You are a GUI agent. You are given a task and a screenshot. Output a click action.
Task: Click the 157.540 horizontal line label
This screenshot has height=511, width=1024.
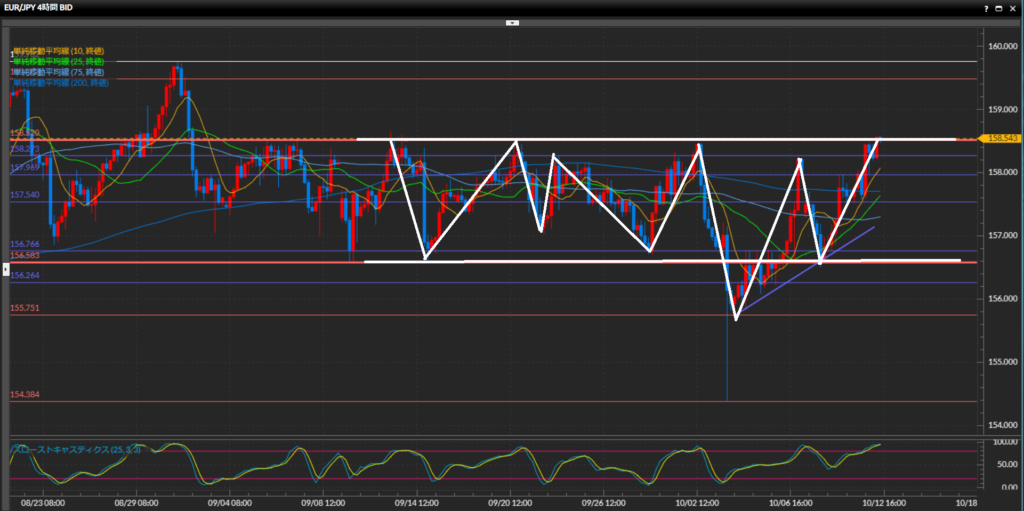[x=24, y=195]
